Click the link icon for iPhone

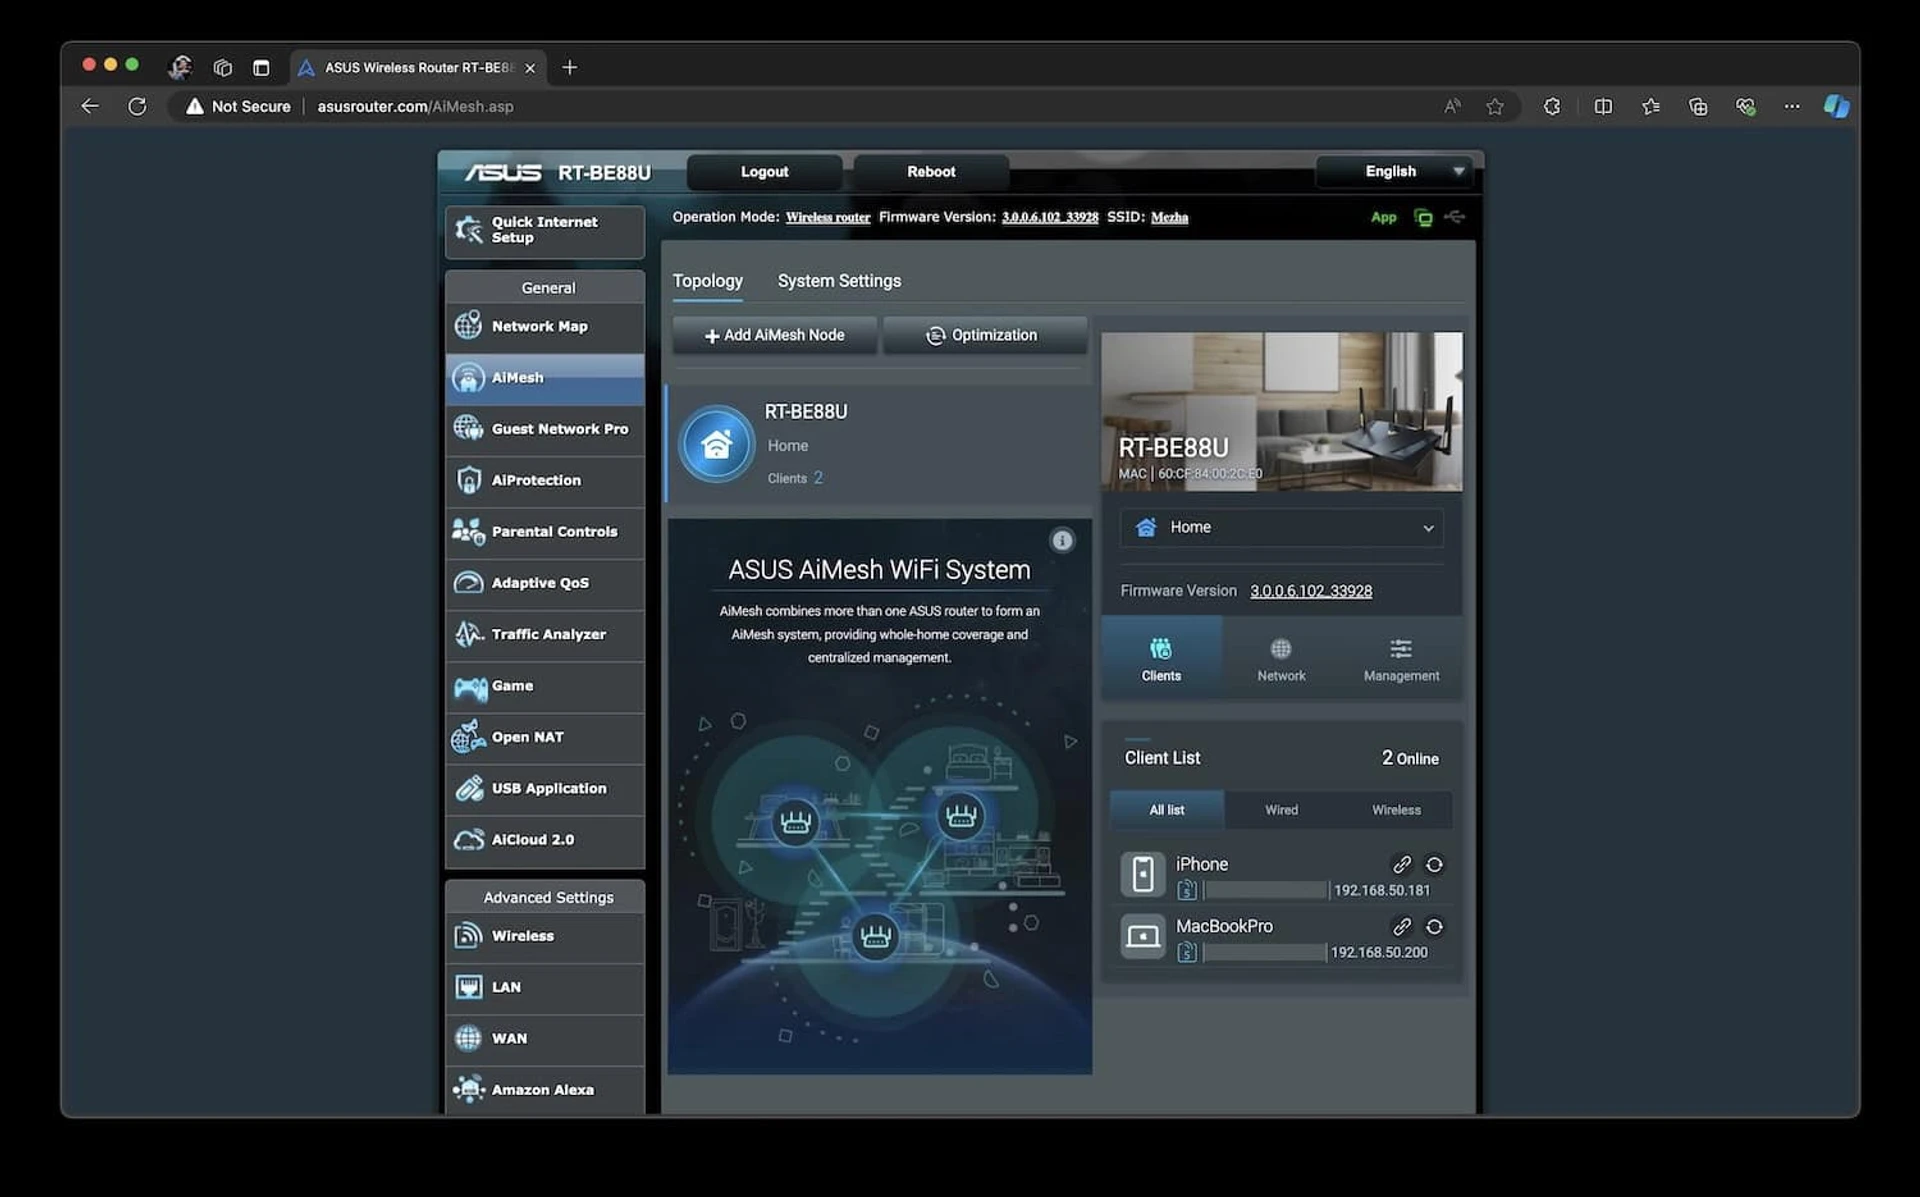tap(1402, 864)
